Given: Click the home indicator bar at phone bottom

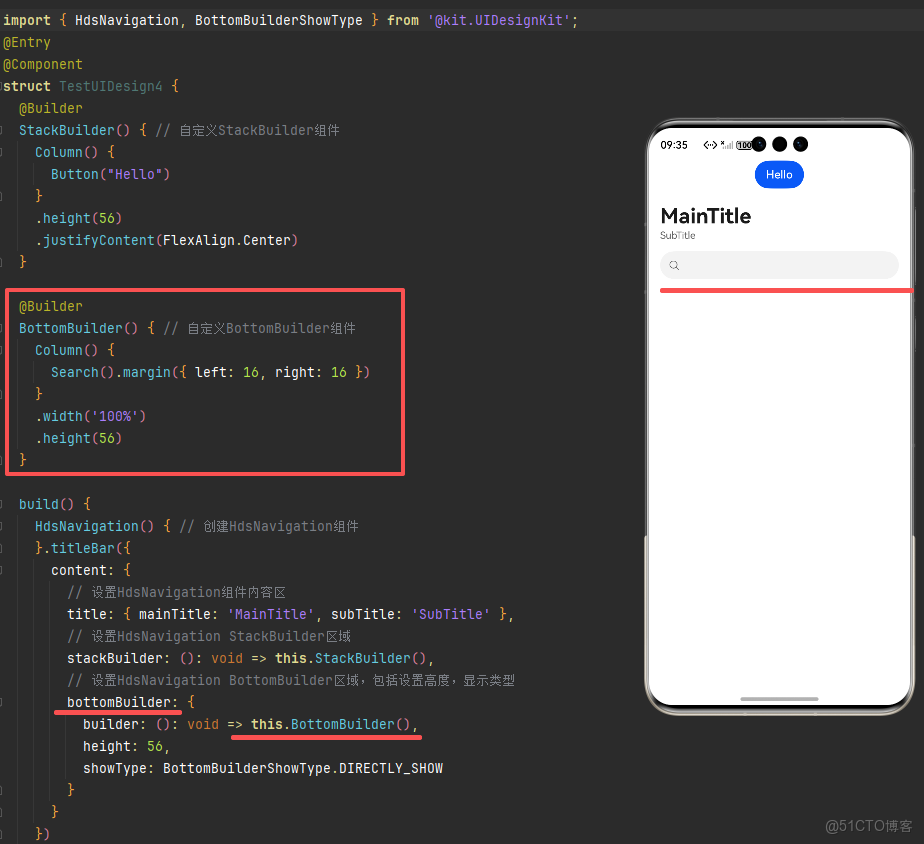Looking at the screenshot, I should pos(779,699).
